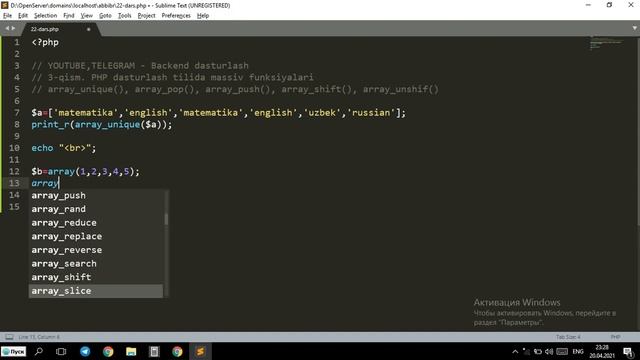The width and height of the screenshot is (640, 360).
Task: Open Telegram from the taskbar
Action: [x=85, y=351]
